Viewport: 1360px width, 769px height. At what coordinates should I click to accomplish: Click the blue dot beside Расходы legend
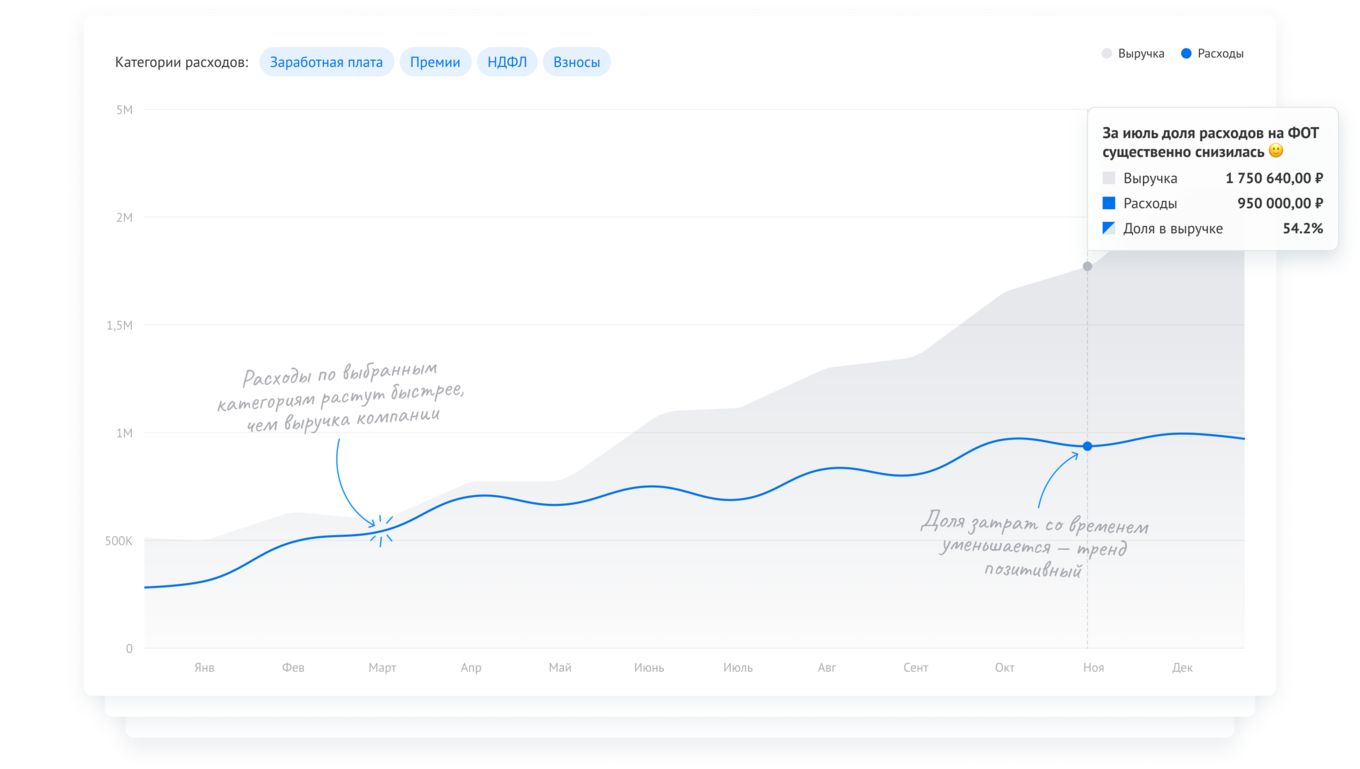coord(1186,54)
